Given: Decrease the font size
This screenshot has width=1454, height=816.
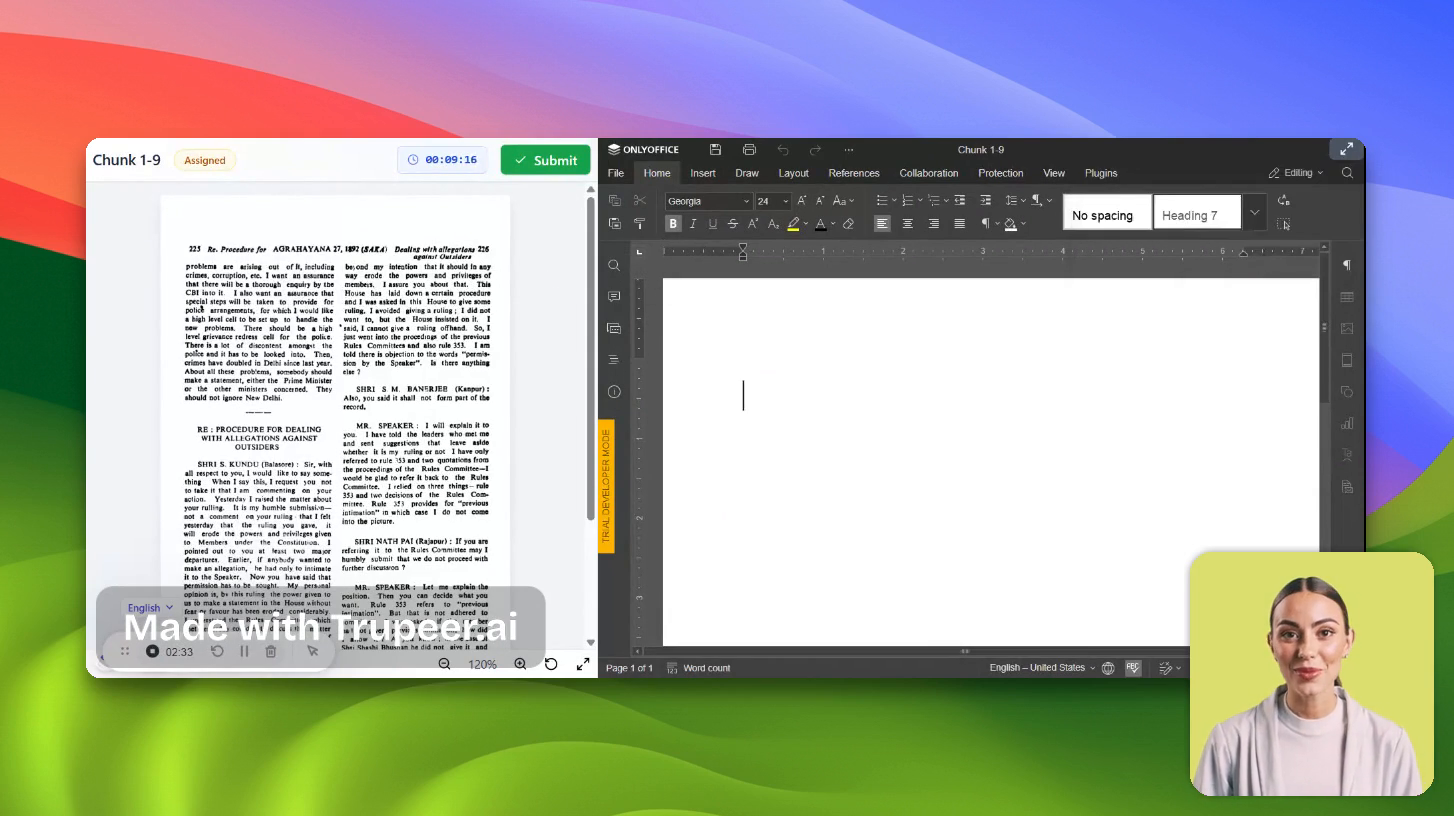Looking at the screenshot, I should (x=820, y=200).
